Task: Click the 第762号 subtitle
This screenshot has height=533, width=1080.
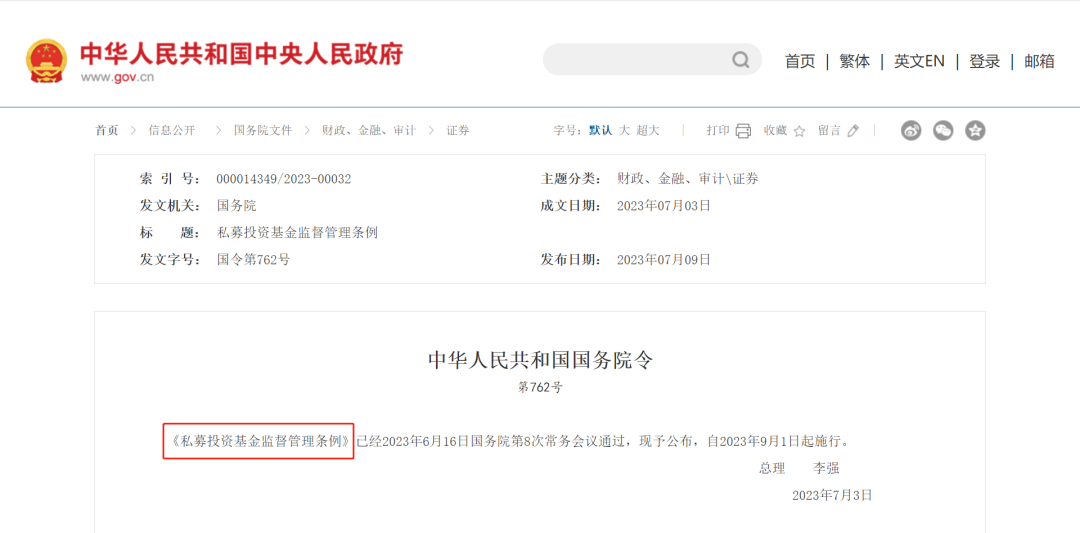Action: click(540, 388)
